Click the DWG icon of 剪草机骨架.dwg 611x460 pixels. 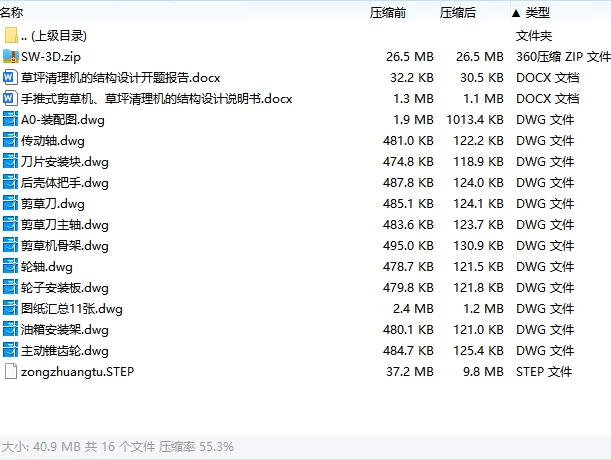tap(10, 246)
